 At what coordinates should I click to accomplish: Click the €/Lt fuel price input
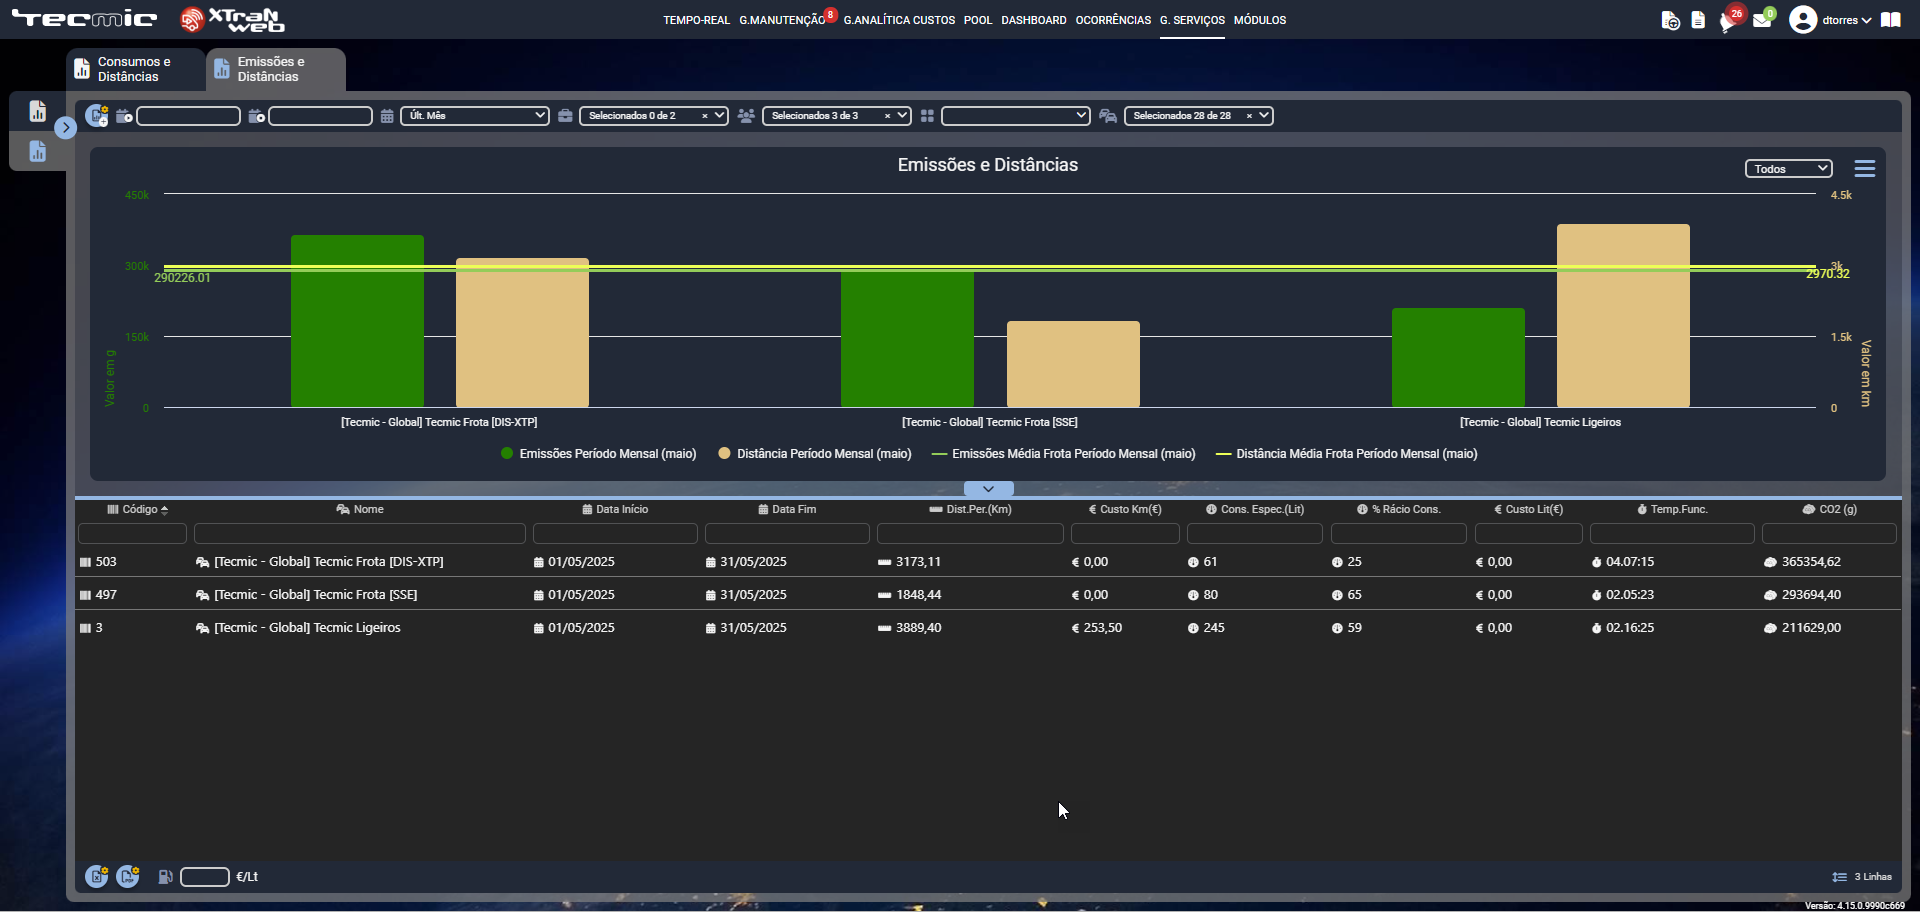[205, 877]
